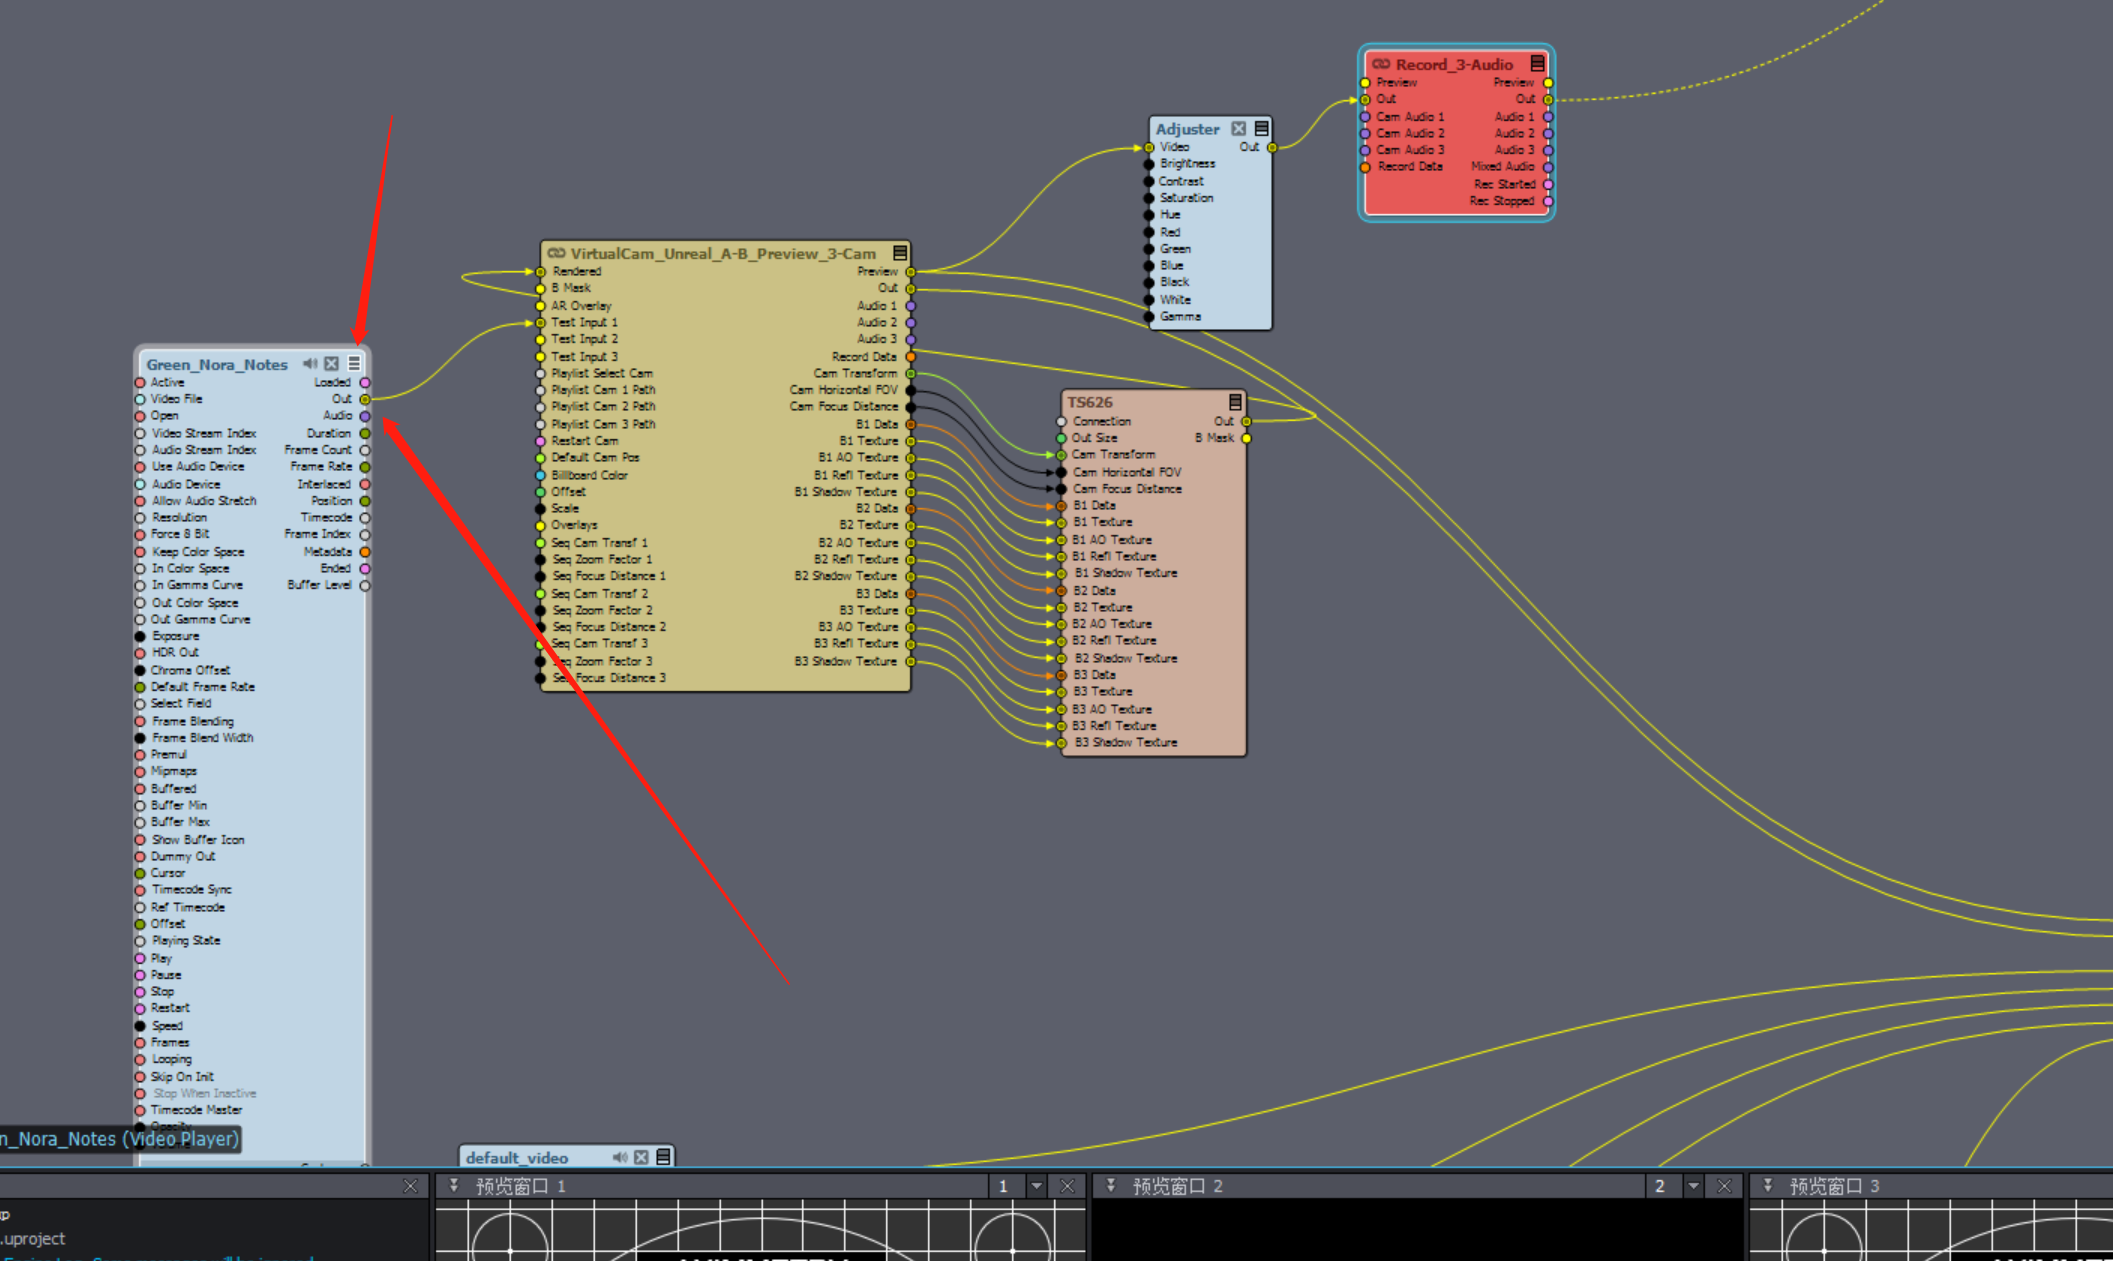
Task: Click speaker icon on Green_Nora_Notes node
Action: tap(310, 364)
